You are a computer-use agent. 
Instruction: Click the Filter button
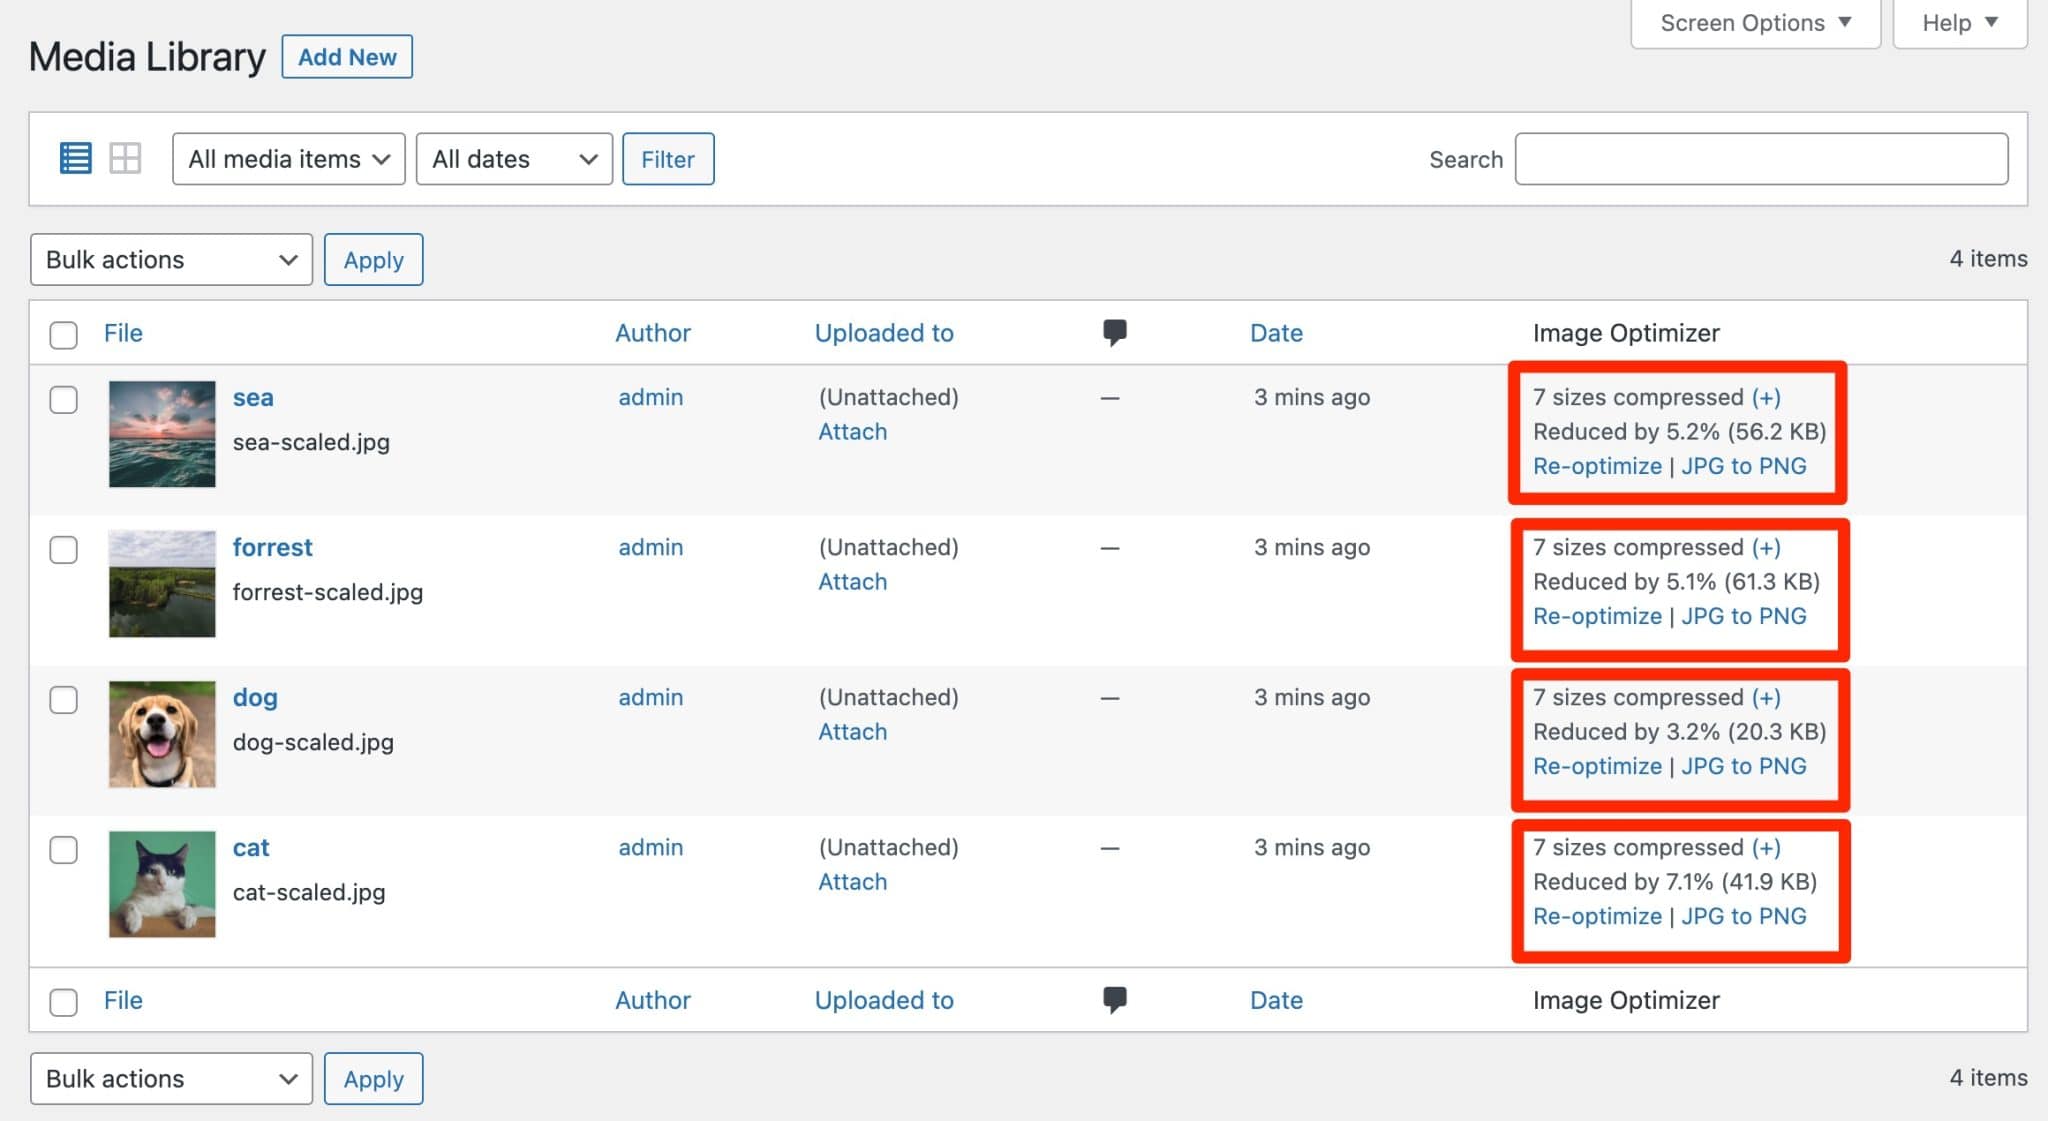tap(668, 159)
